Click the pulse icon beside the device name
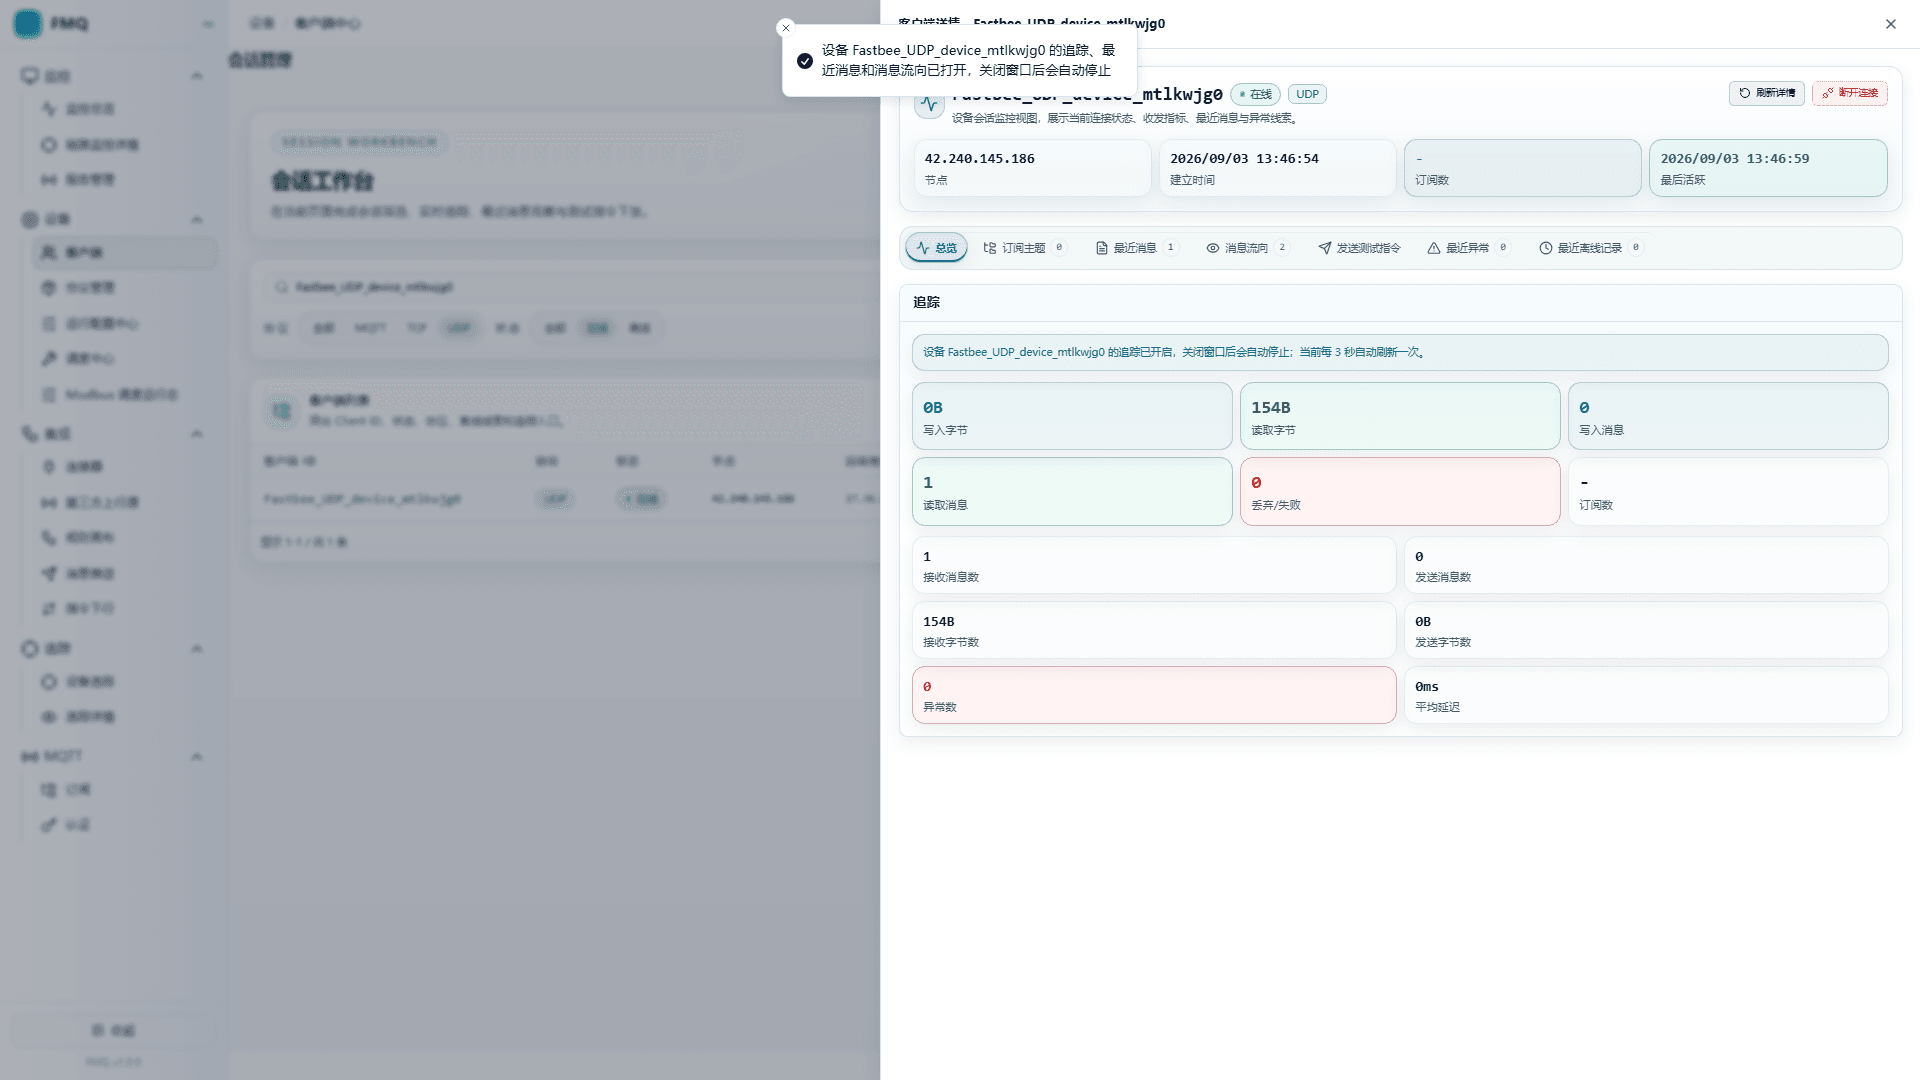Image resolution: width=1920 pixels, height=1080 pixels. coord(930,104)
